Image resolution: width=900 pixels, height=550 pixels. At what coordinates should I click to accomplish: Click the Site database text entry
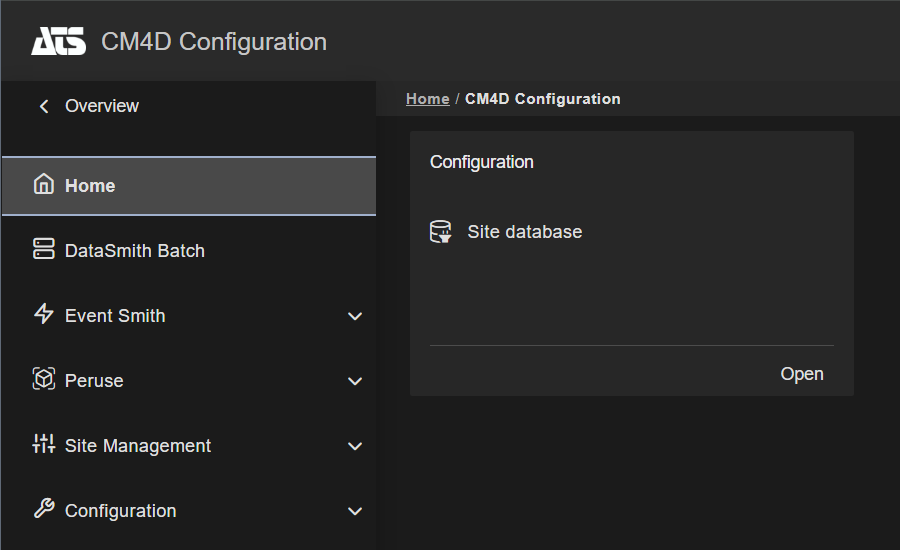(524, 232)
